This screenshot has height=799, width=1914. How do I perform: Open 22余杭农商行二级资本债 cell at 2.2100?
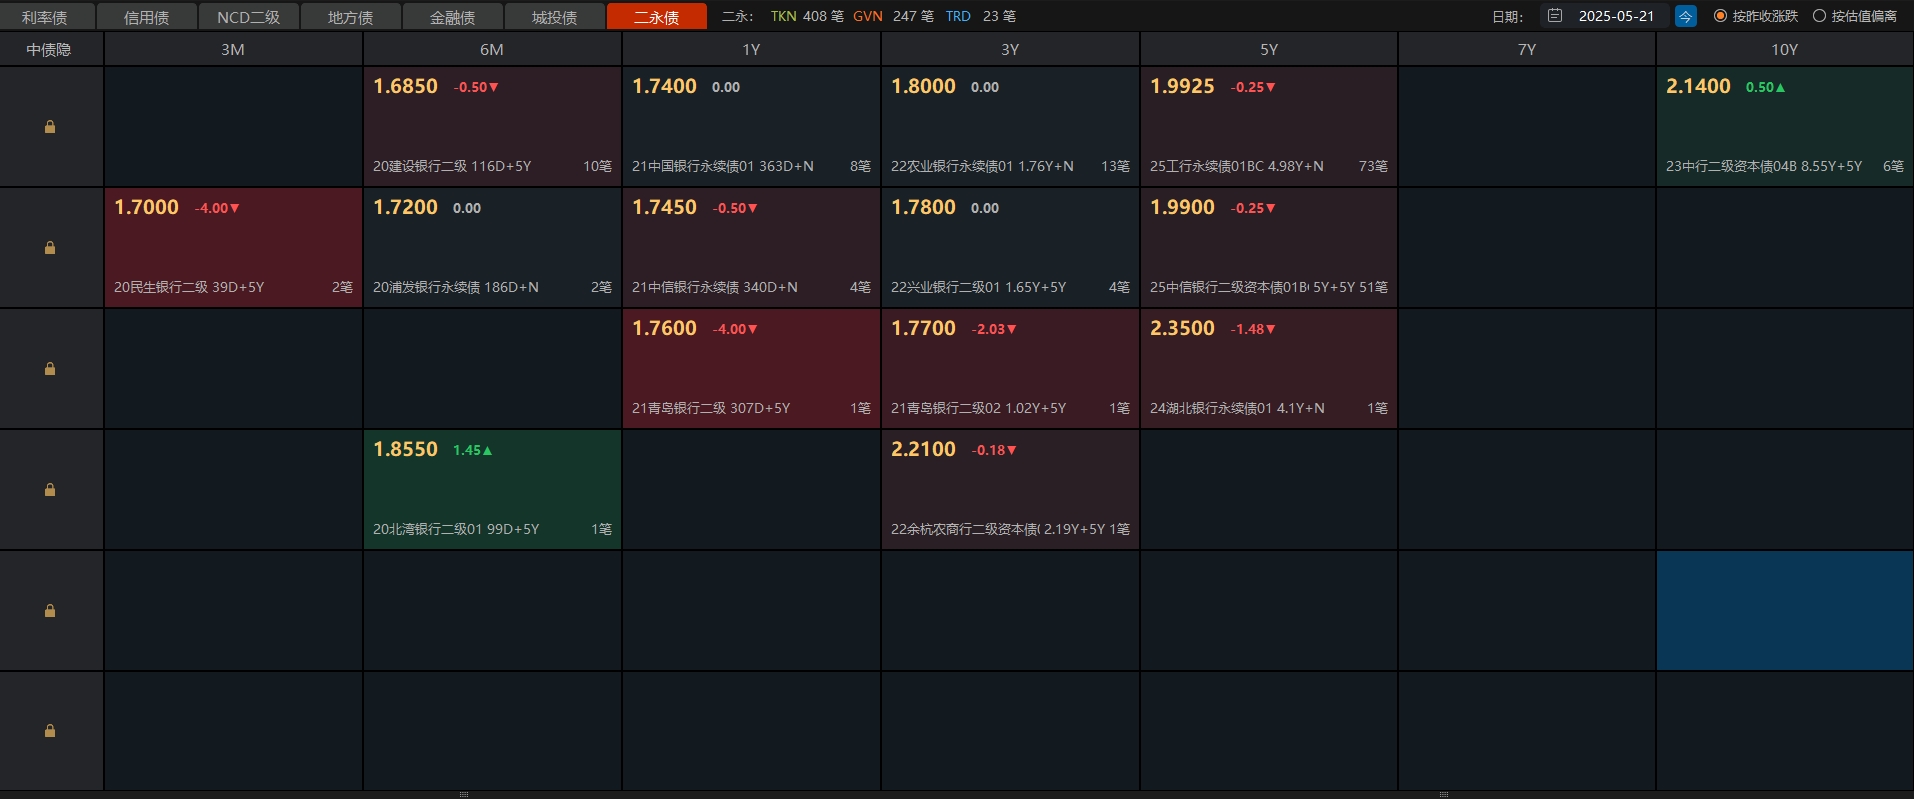coord(1010,490)
